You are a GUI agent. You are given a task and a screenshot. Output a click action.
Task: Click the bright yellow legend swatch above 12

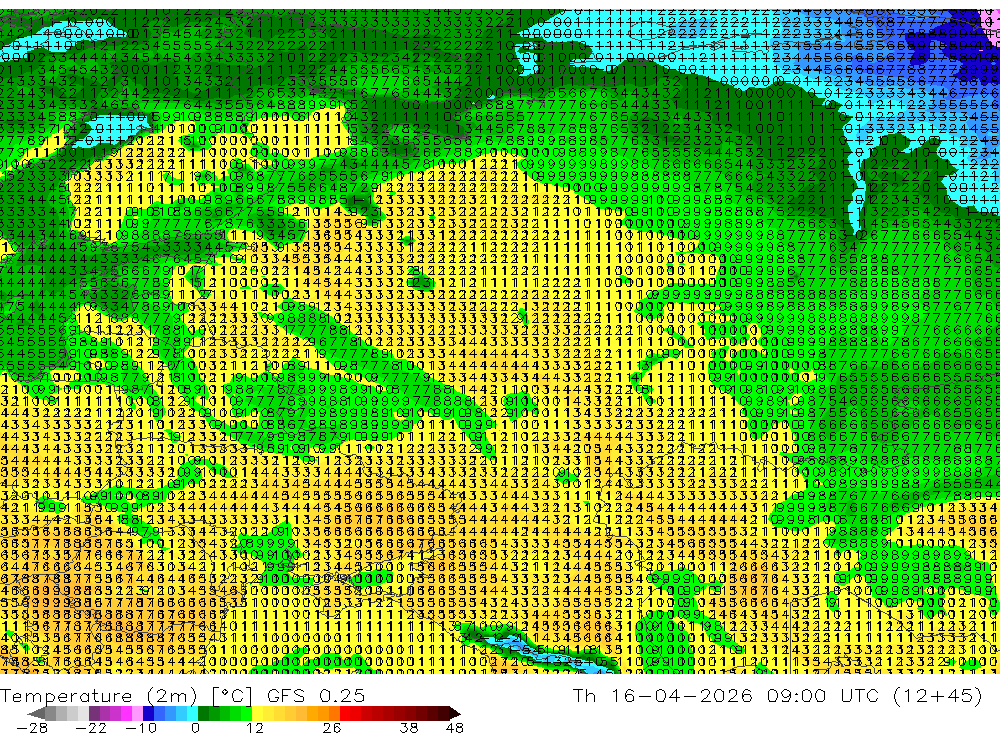[x=258, y=713]
